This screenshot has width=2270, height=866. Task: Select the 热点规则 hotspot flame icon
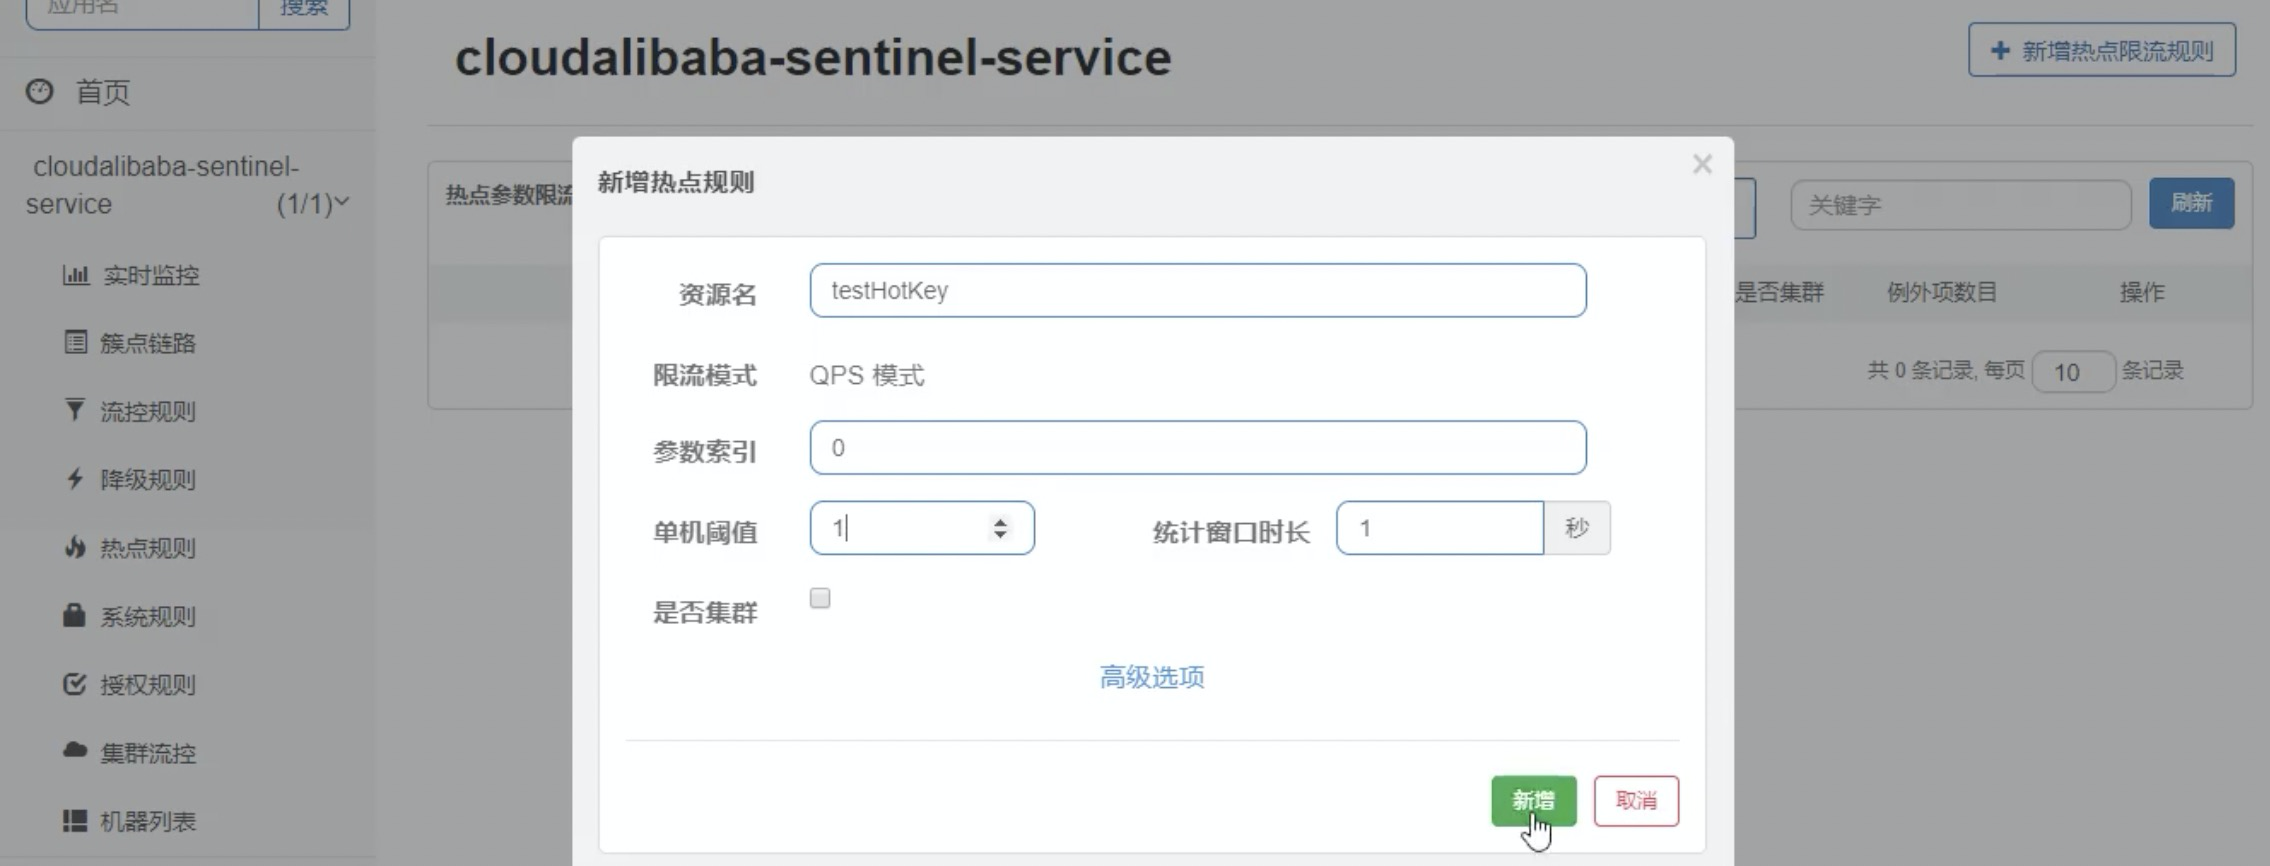(72, 548)
